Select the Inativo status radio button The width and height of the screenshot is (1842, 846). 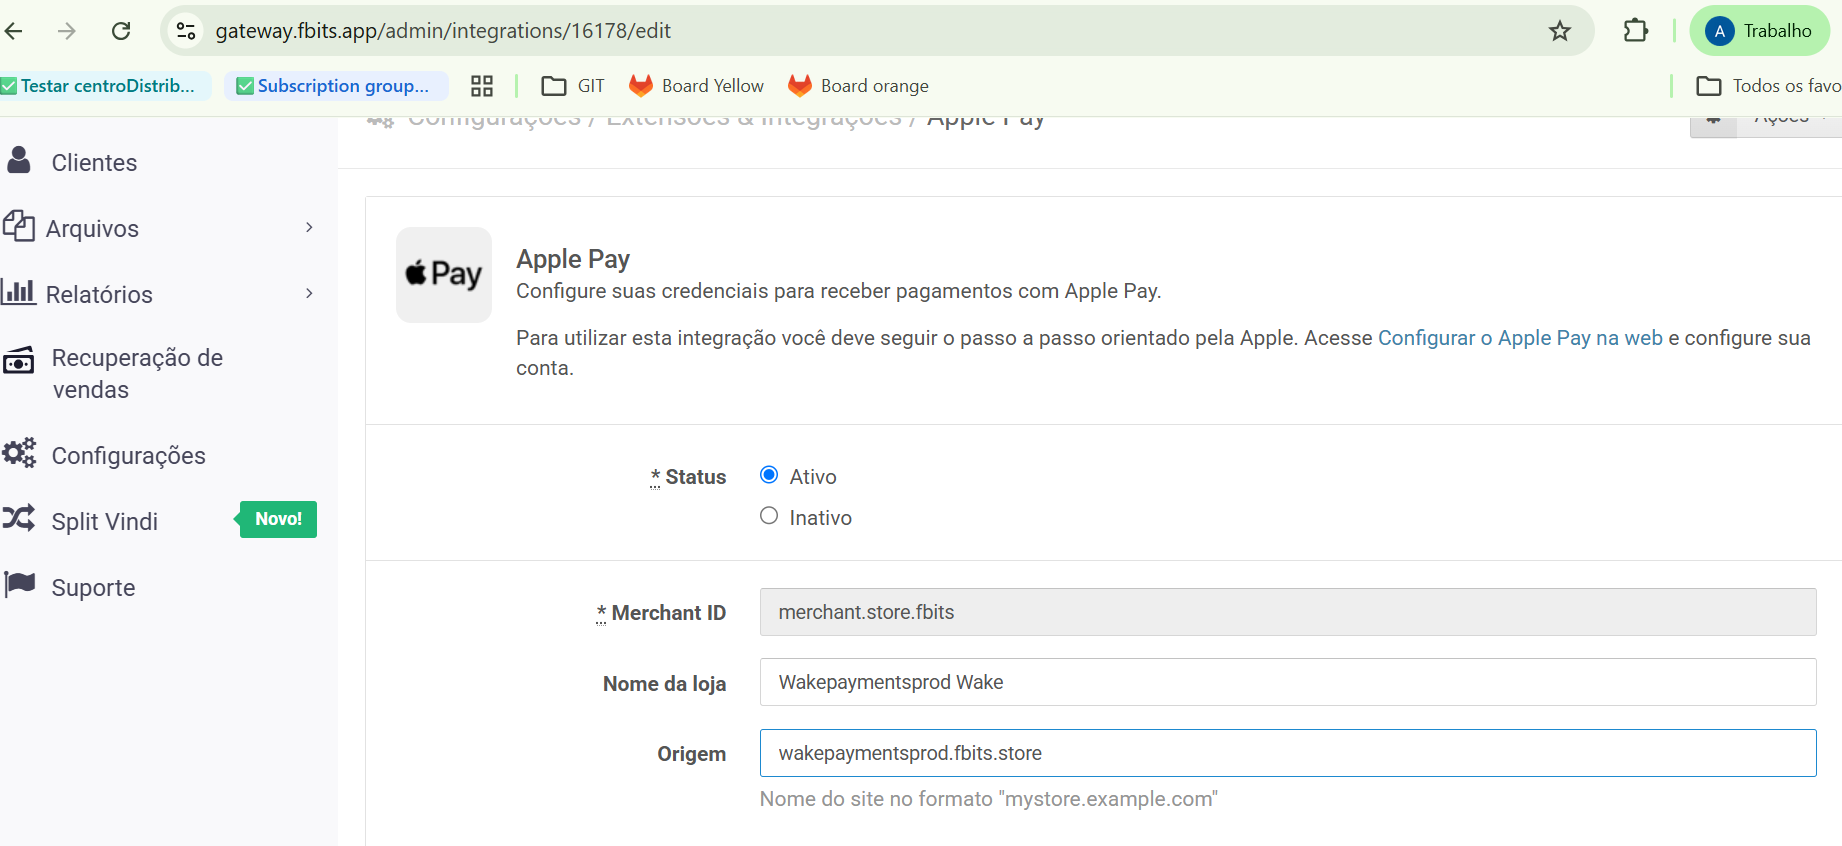(769, 516)
